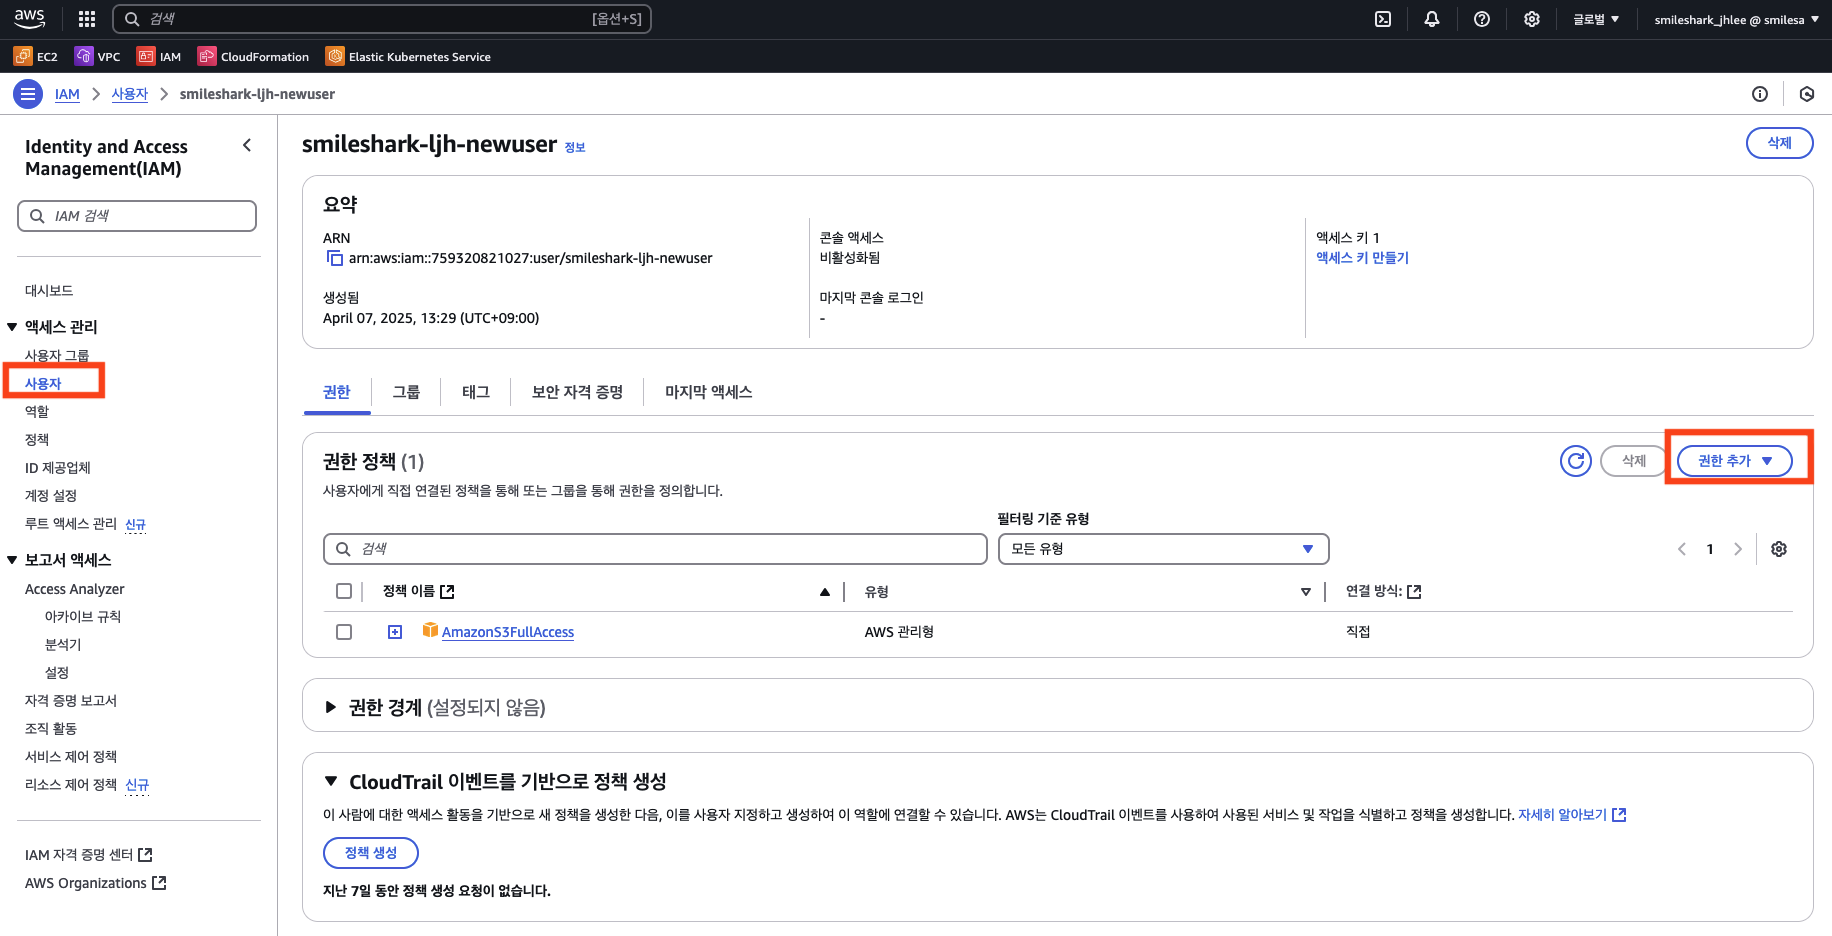Click the 액세스 키 만들기 link
Viewport: 1832px width, 936px height.
(1362, 258)
